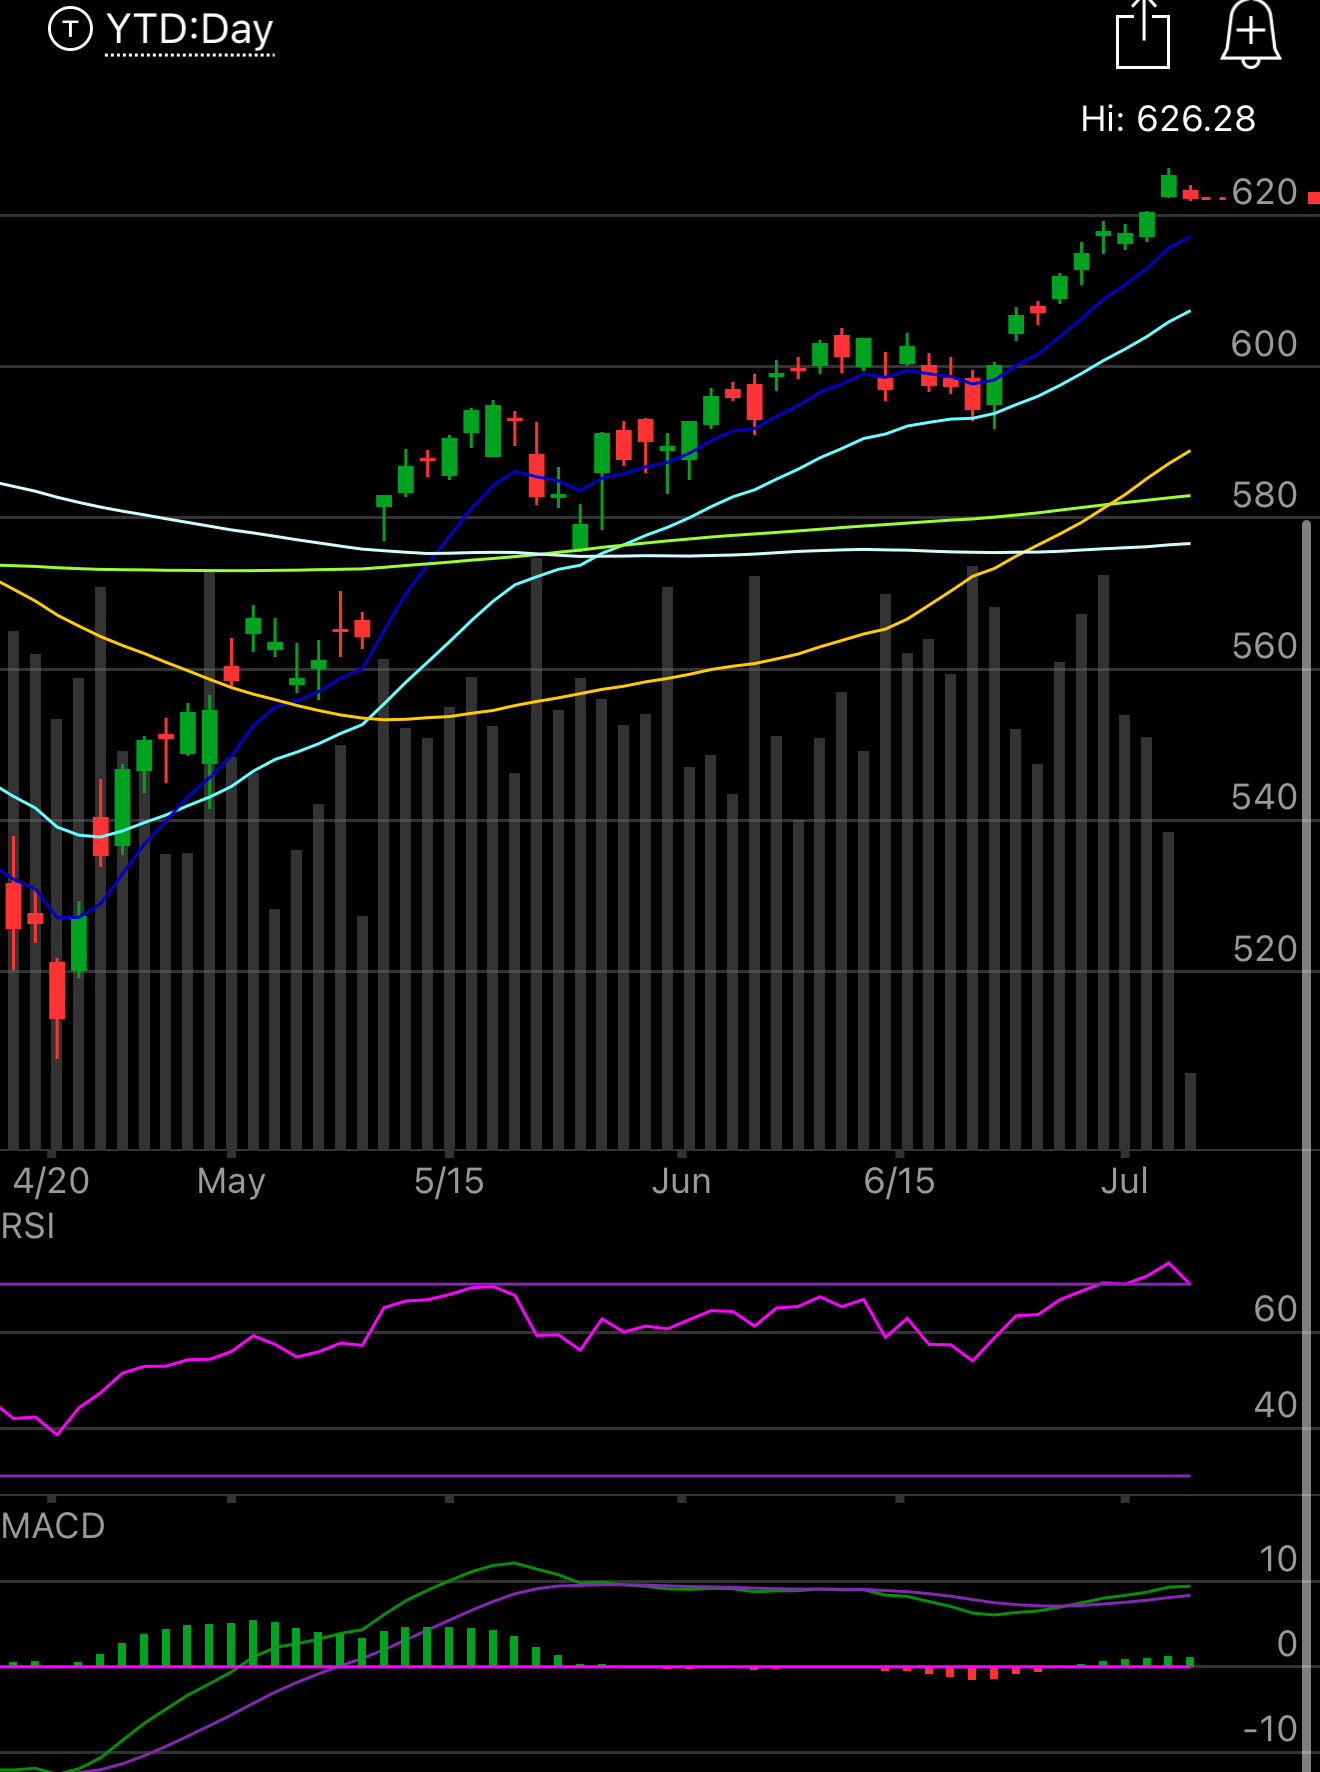Tap the 520 price axis label
This screenshot has height=1772, width=1320.
pyautogui.click(x=1264, y=948)
